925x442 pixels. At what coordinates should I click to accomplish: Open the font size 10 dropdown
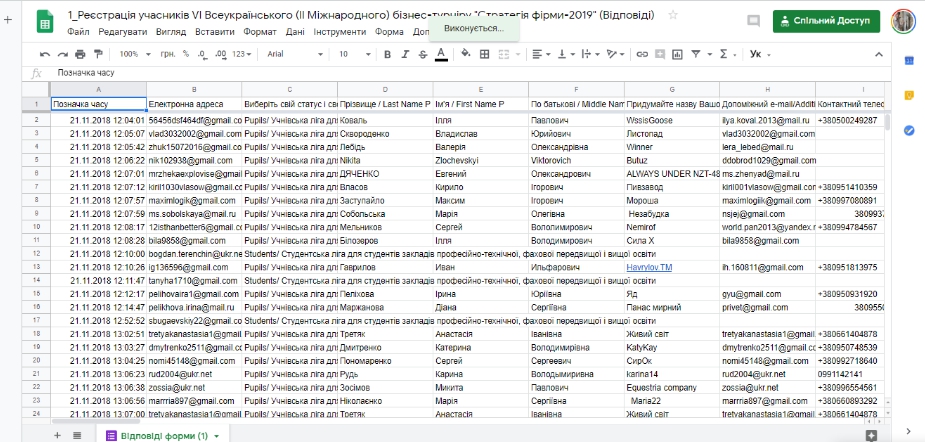click(x=352, y=54)
